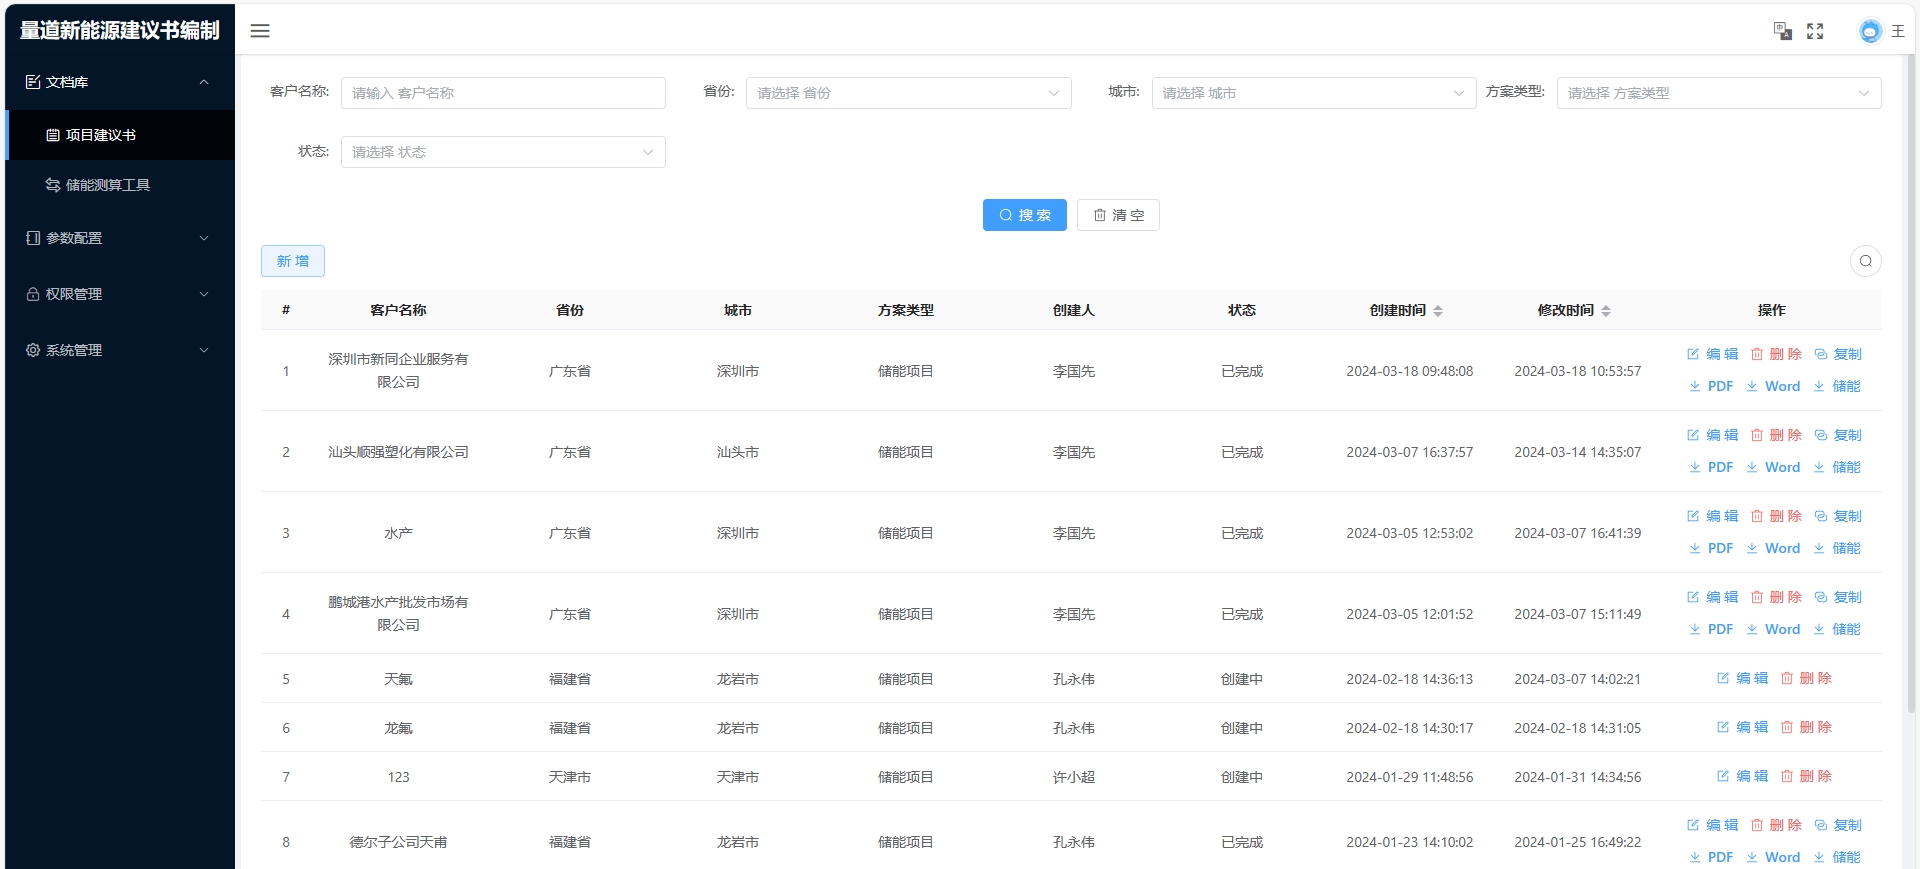This screenshot has width=1920, height=869.
Task: Click the 量道新能源建议书编制 title logo
Action: 120,30
